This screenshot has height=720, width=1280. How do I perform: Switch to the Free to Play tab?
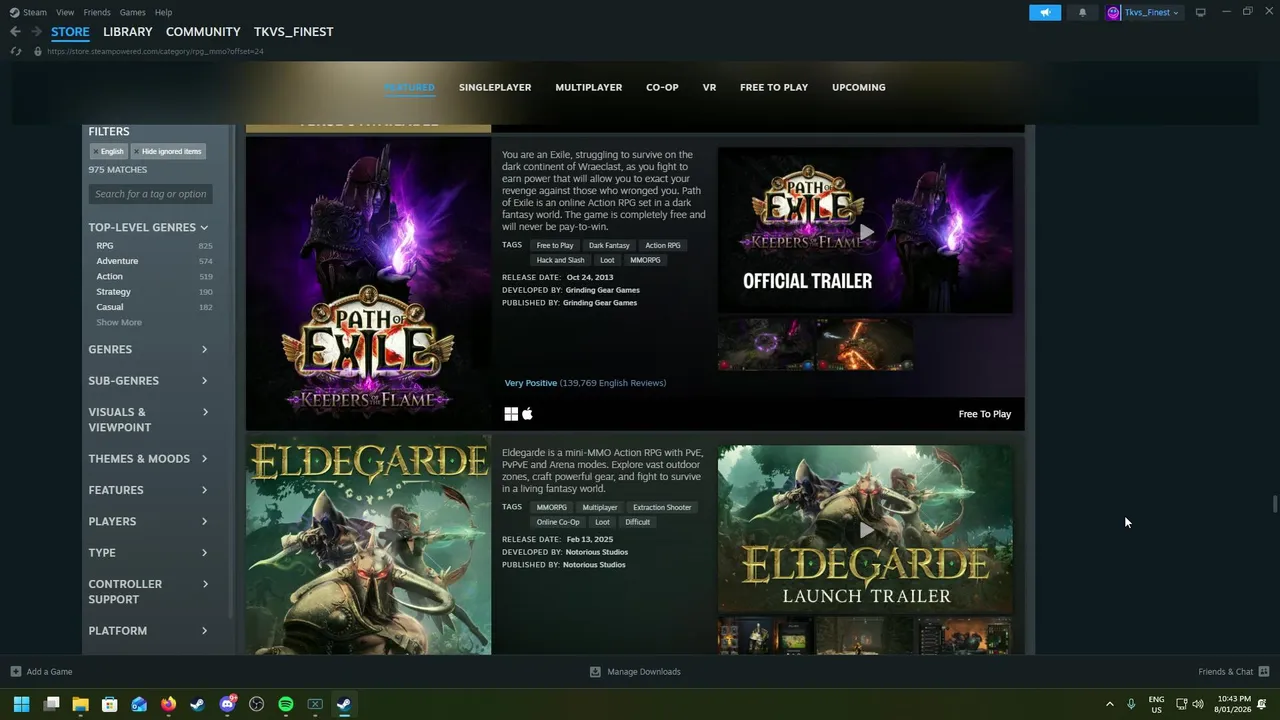tap(774, 87)
